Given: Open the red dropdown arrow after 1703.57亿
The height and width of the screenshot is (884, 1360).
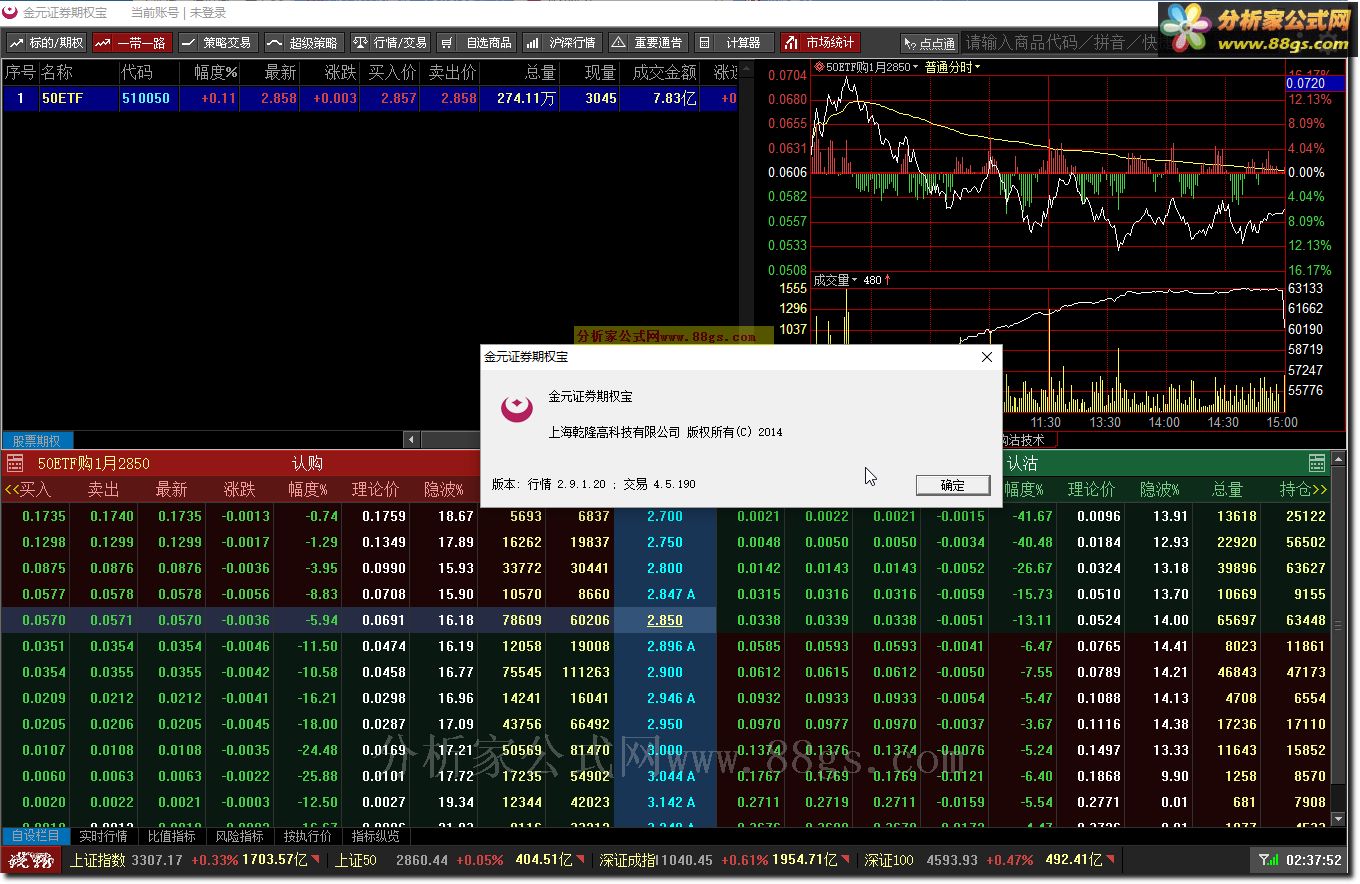Looking at the screenshot, I should [316, 859].
